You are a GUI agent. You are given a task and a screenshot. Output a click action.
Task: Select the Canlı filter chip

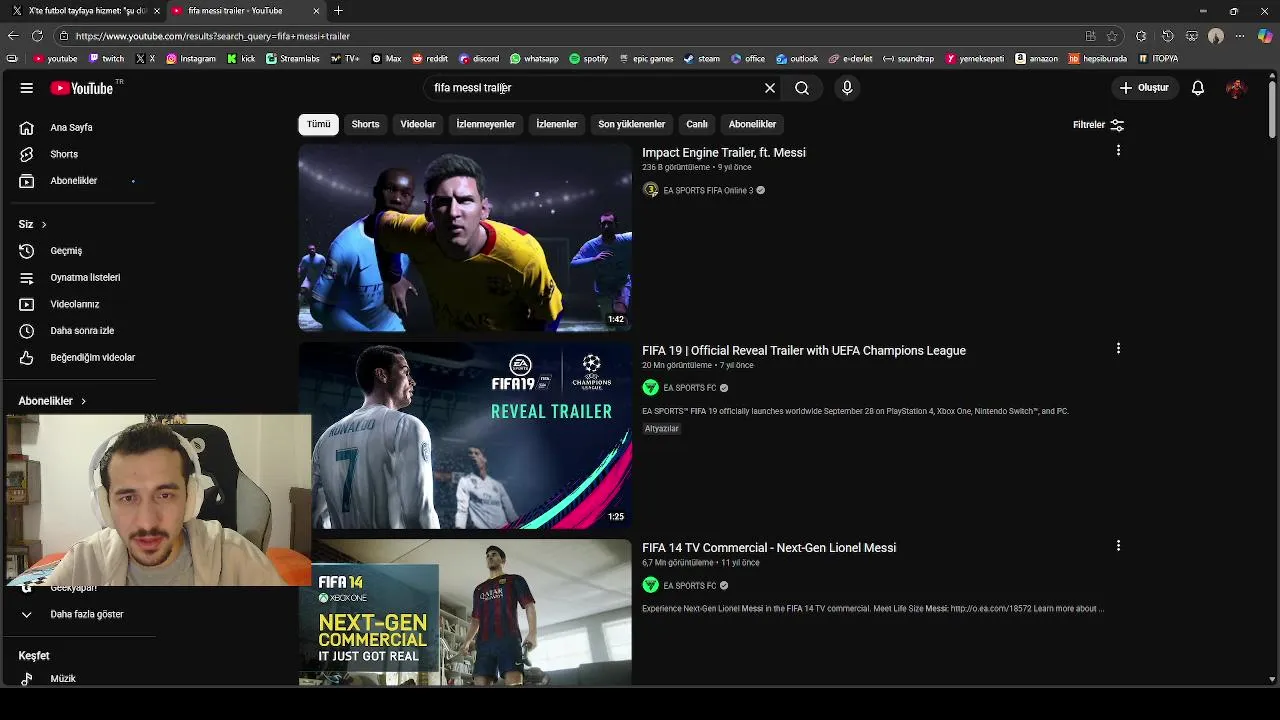point(697,124)
